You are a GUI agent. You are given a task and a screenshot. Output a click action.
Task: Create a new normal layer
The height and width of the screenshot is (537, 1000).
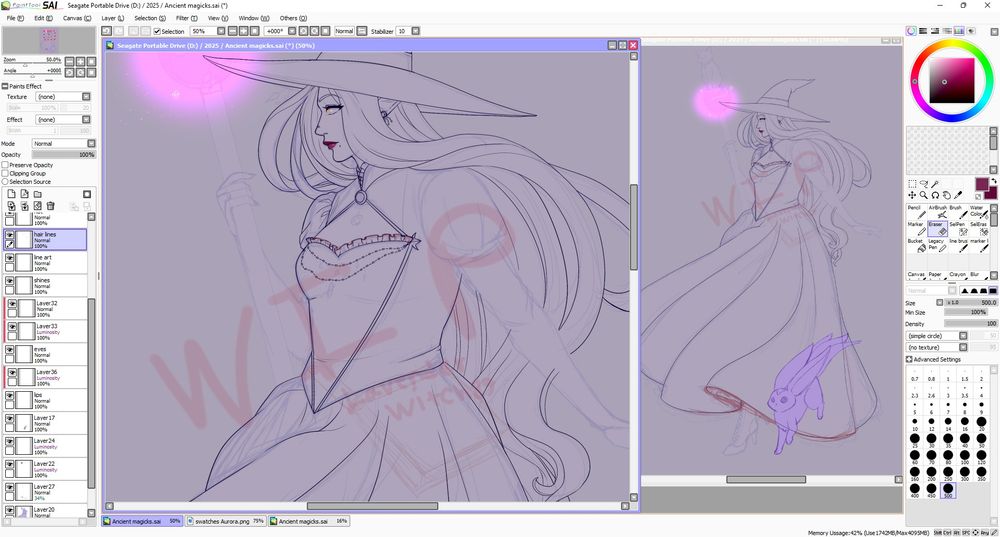click(11, 194)
